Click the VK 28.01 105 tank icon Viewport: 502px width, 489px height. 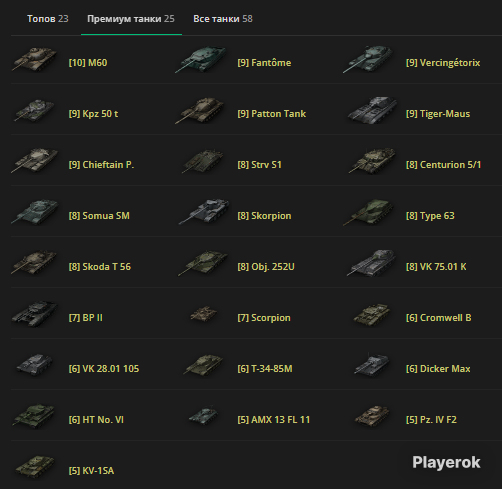coord(34,365)
